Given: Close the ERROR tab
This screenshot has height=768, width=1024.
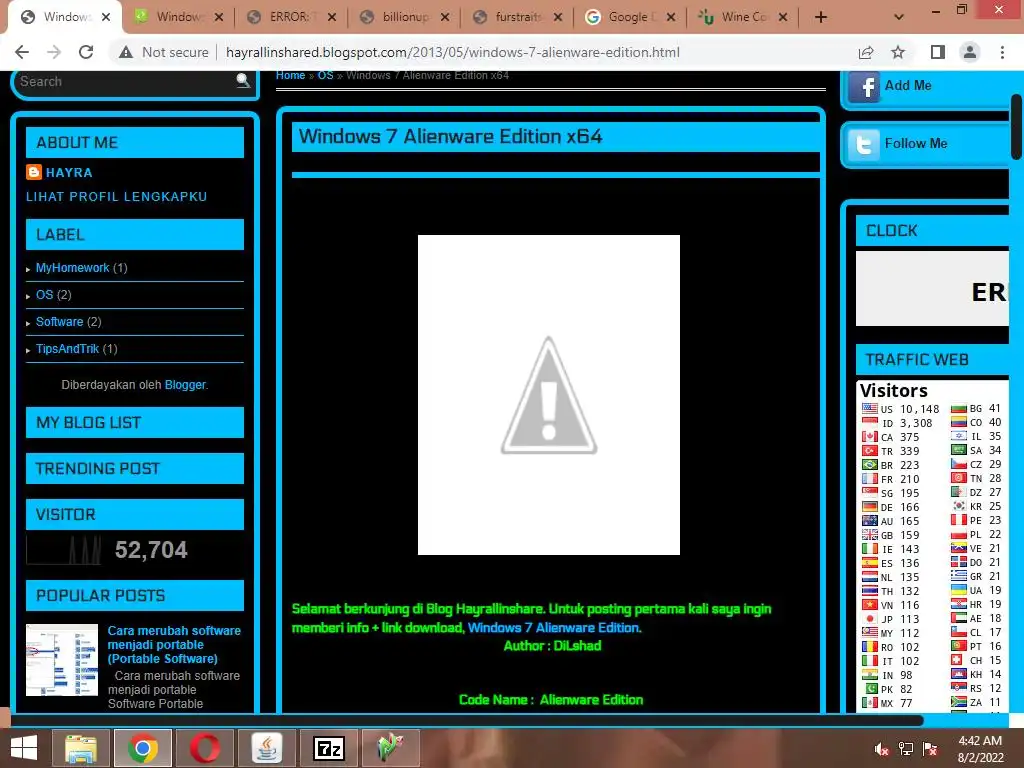Looking at the screenshot, I should pos(332,18).
